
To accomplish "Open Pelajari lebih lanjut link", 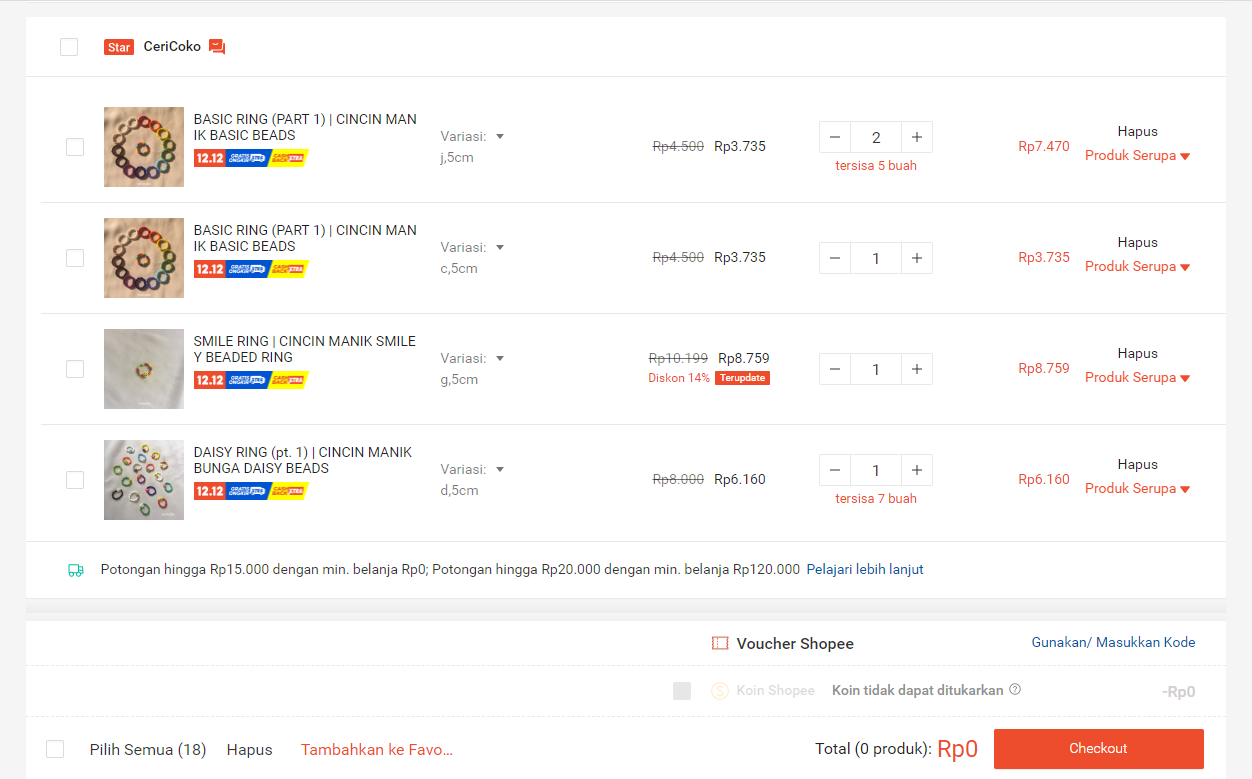I will pyautogui.click(x=865, y=570).
